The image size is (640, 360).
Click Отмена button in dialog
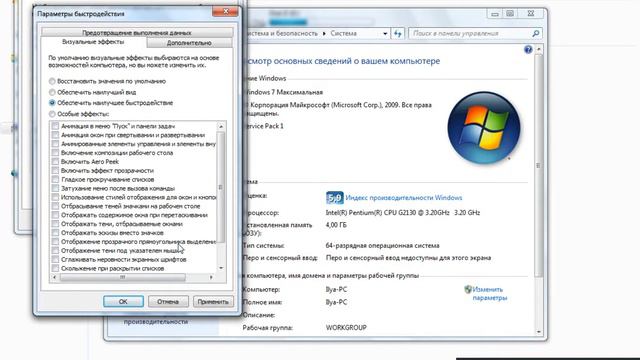coord(168,302)
